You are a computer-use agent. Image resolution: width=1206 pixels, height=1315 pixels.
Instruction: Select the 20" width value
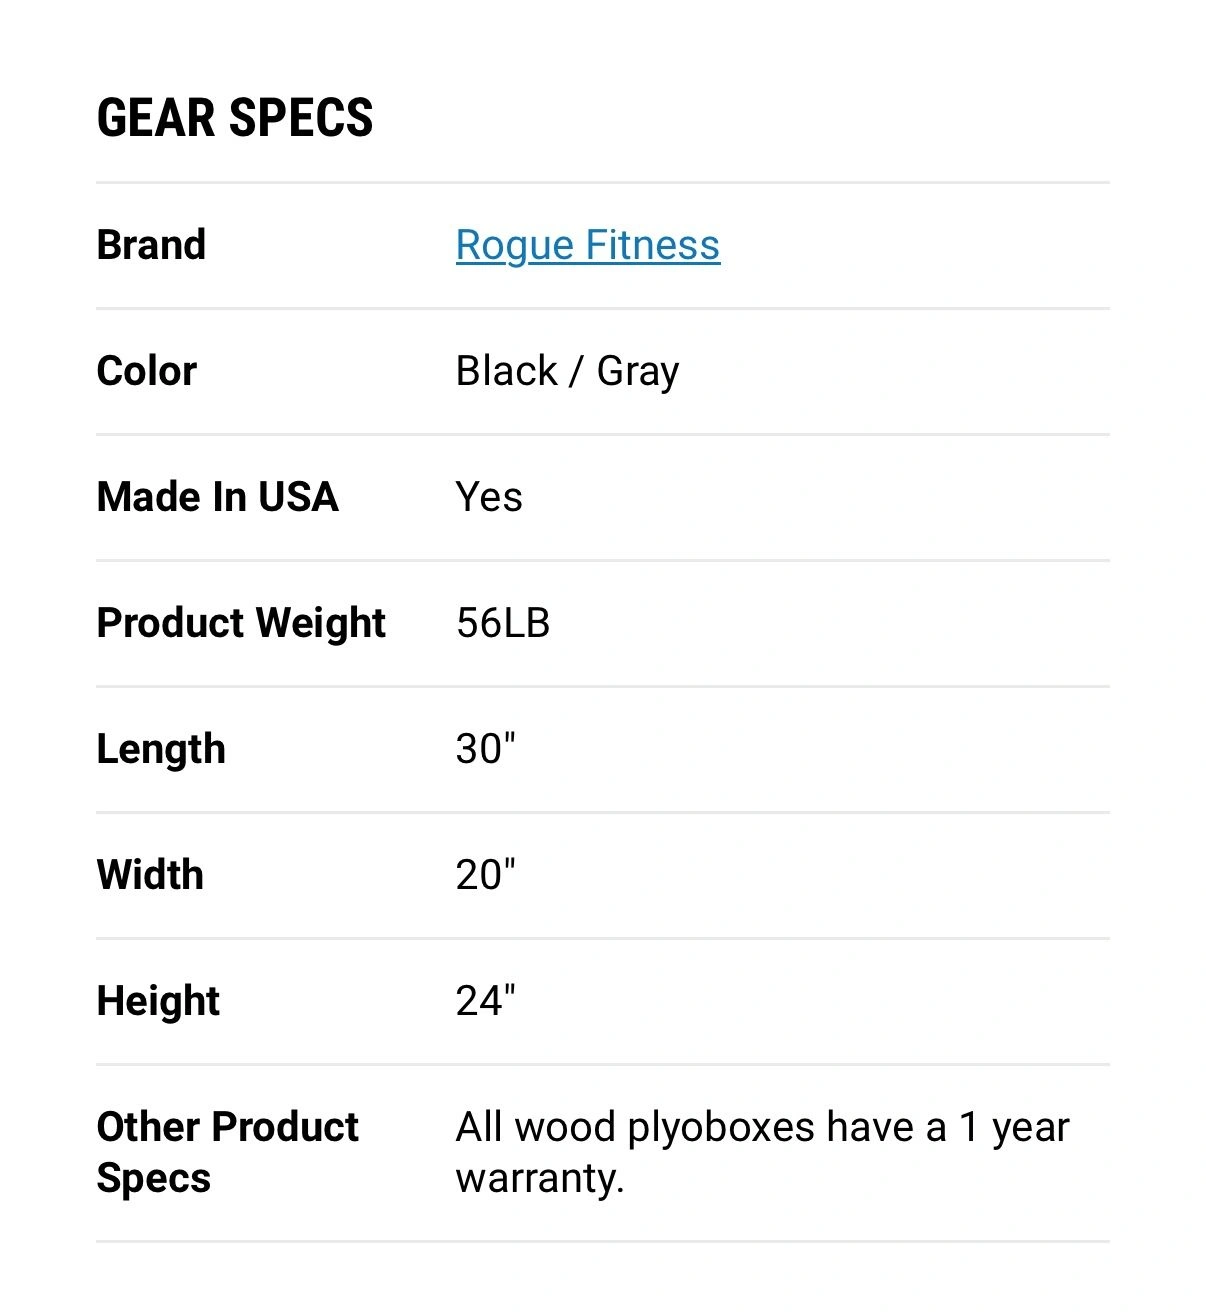486,875
